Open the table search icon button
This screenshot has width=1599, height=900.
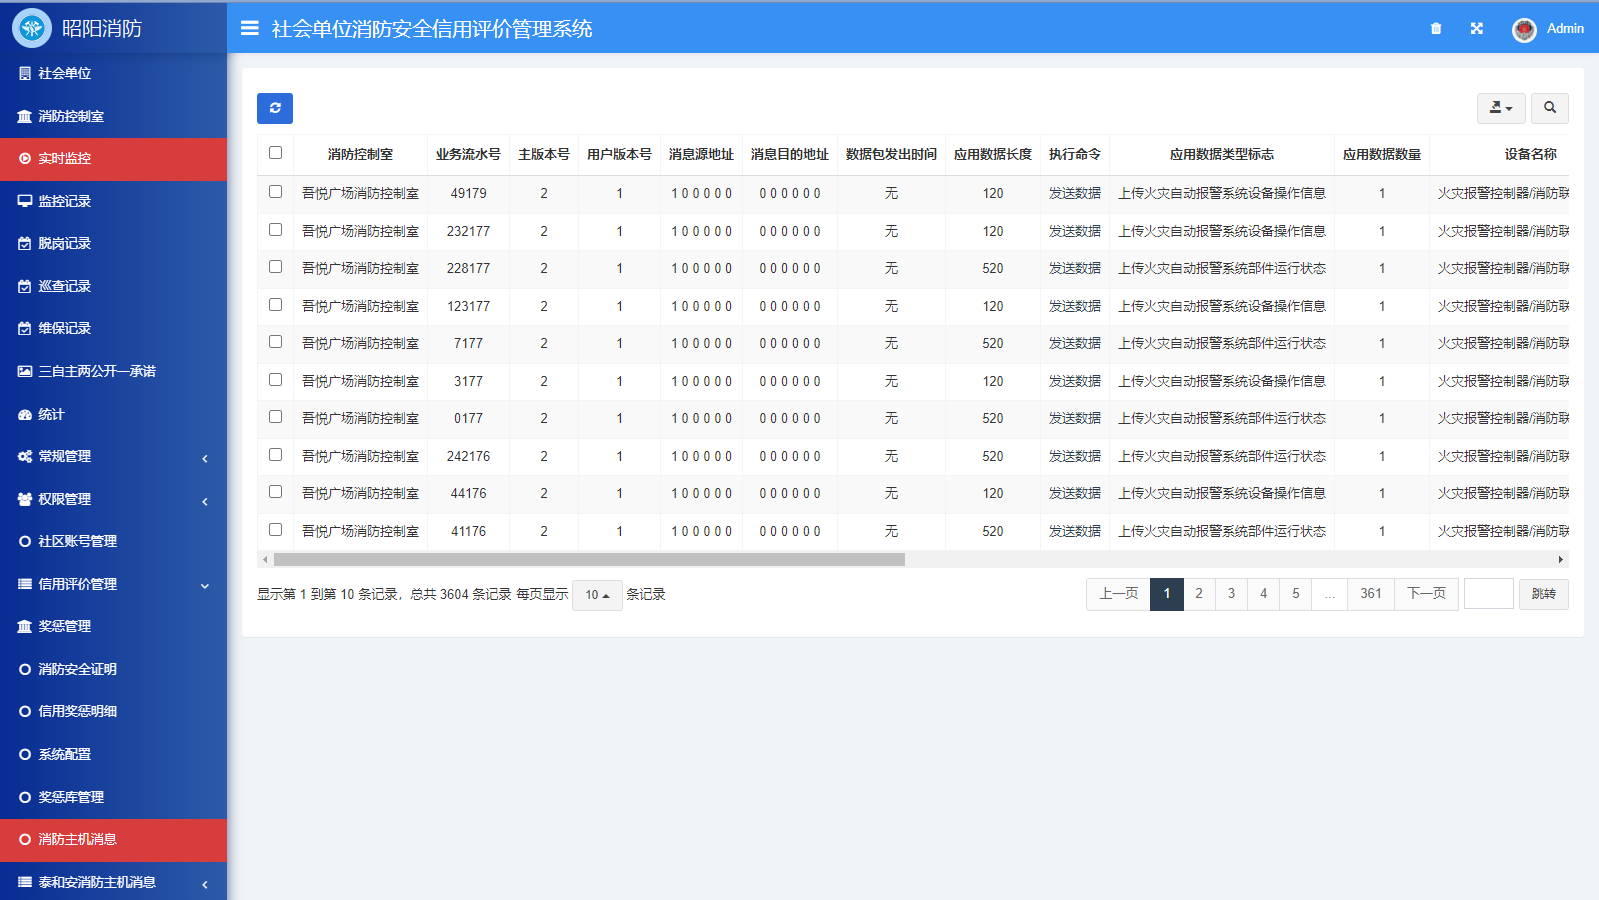[1550, 108]
